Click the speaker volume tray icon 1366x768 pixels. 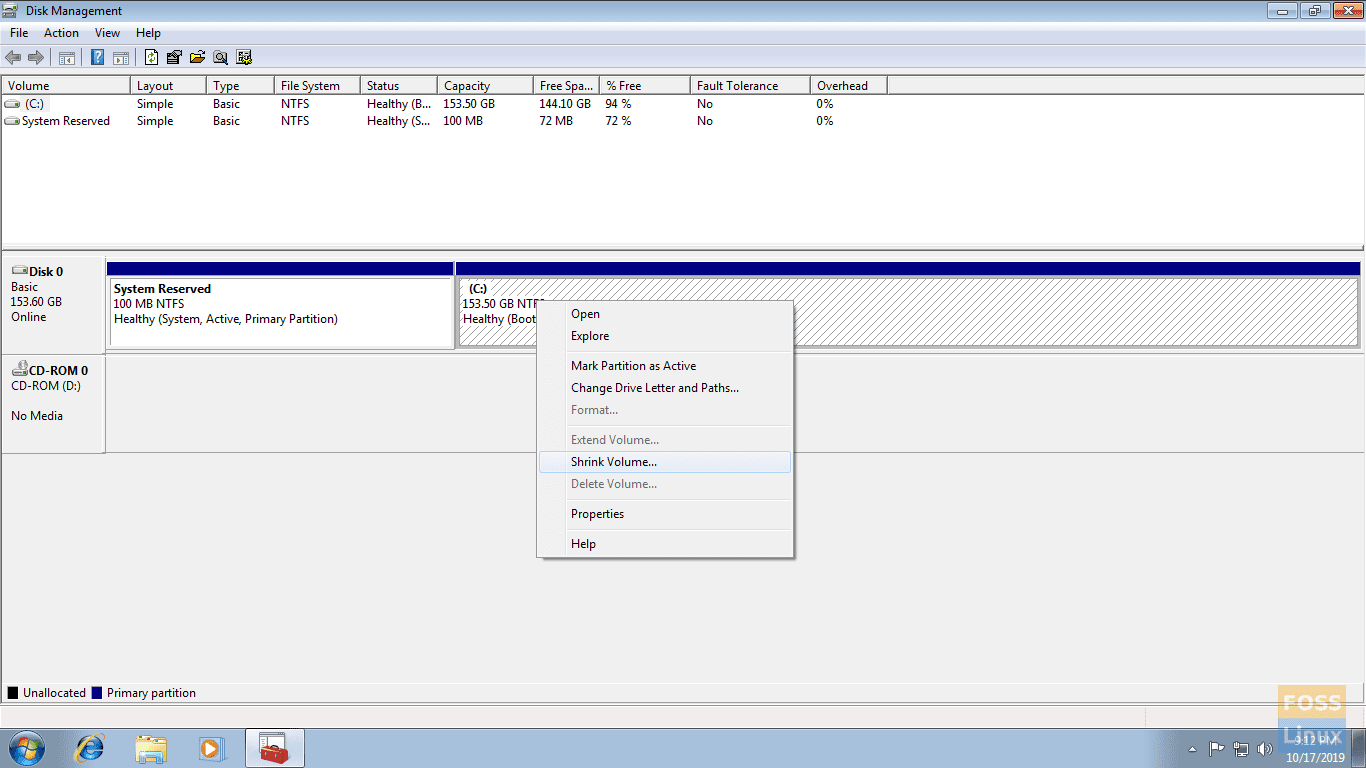(1265, 748)
